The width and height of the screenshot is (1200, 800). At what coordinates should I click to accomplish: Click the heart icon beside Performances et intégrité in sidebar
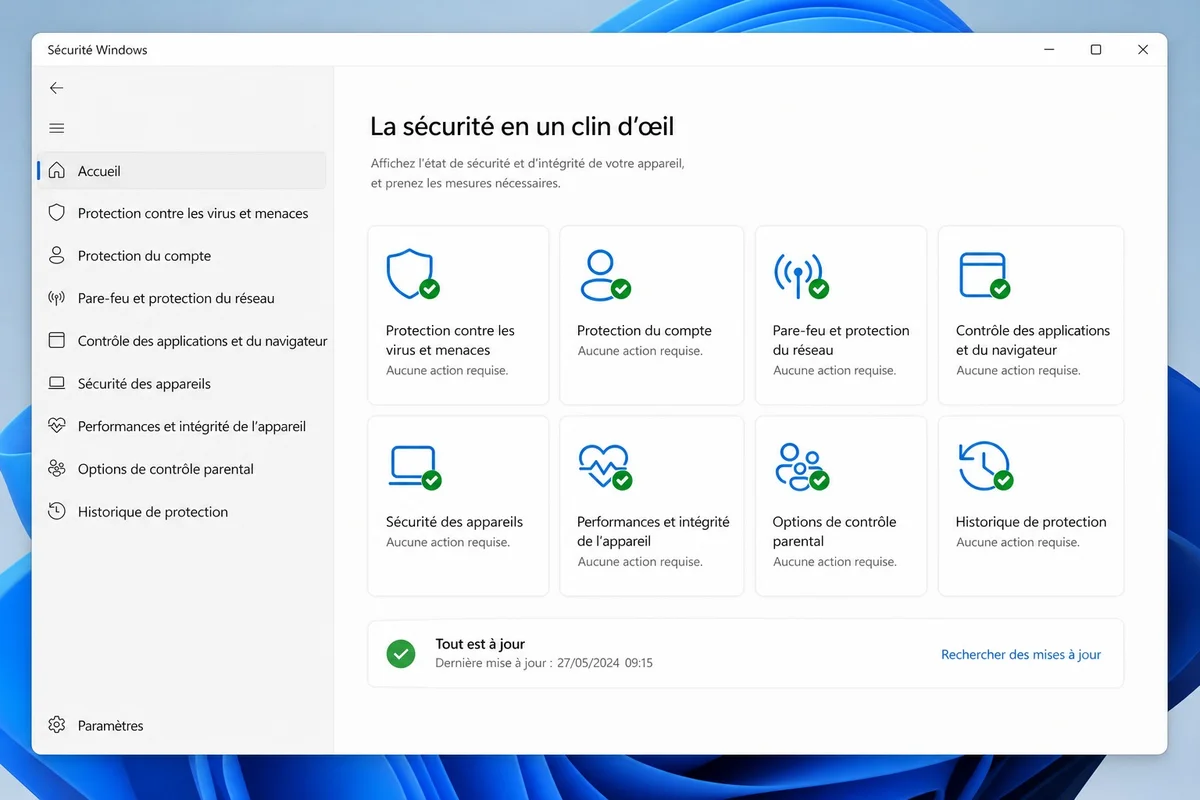tap(57, 426)
